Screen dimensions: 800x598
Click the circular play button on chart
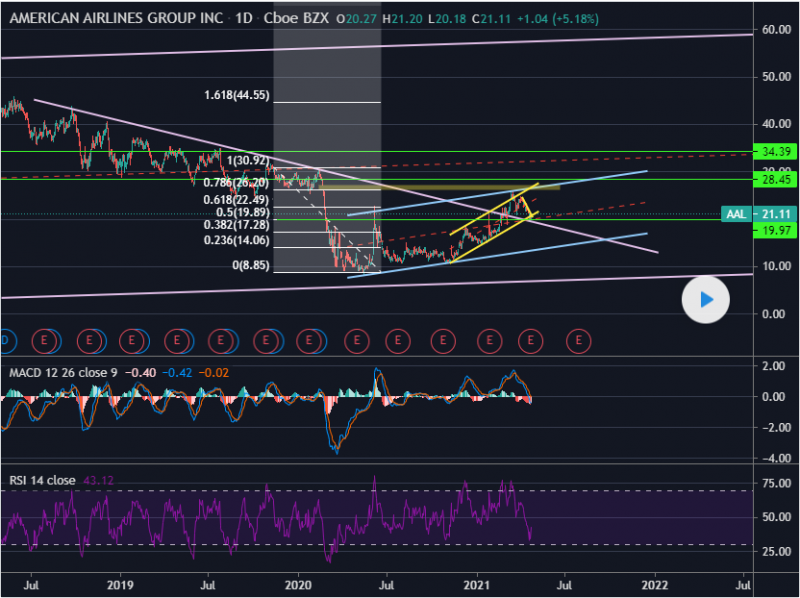click(707, 298)
